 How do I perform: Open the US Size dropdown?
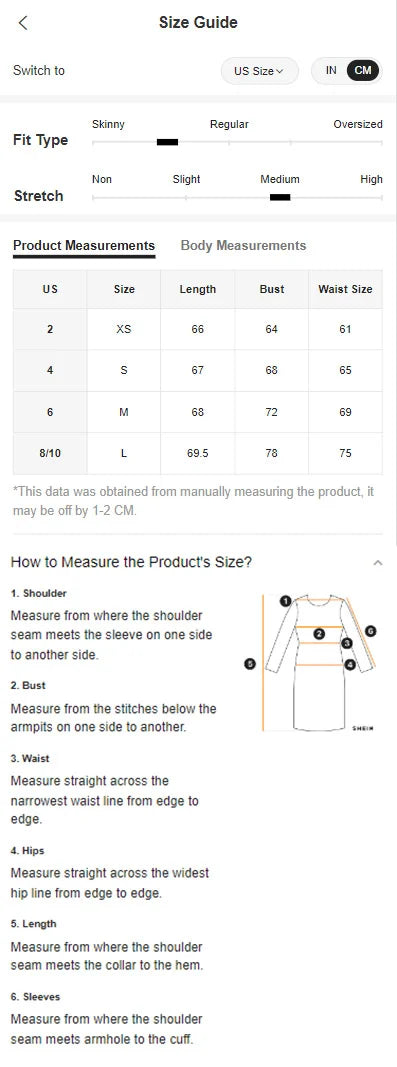pyautogui.click(x=259, y=71)
